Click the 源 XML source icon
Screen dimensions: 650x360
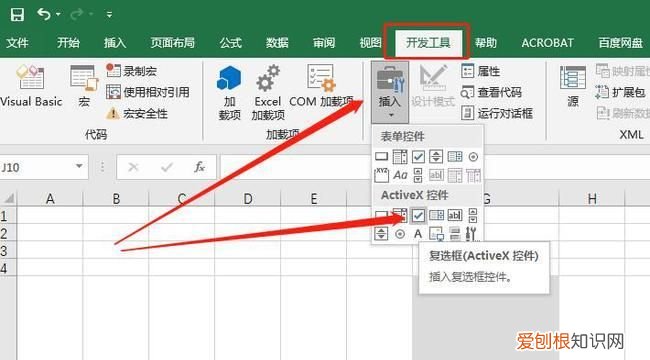pos(573,86)
